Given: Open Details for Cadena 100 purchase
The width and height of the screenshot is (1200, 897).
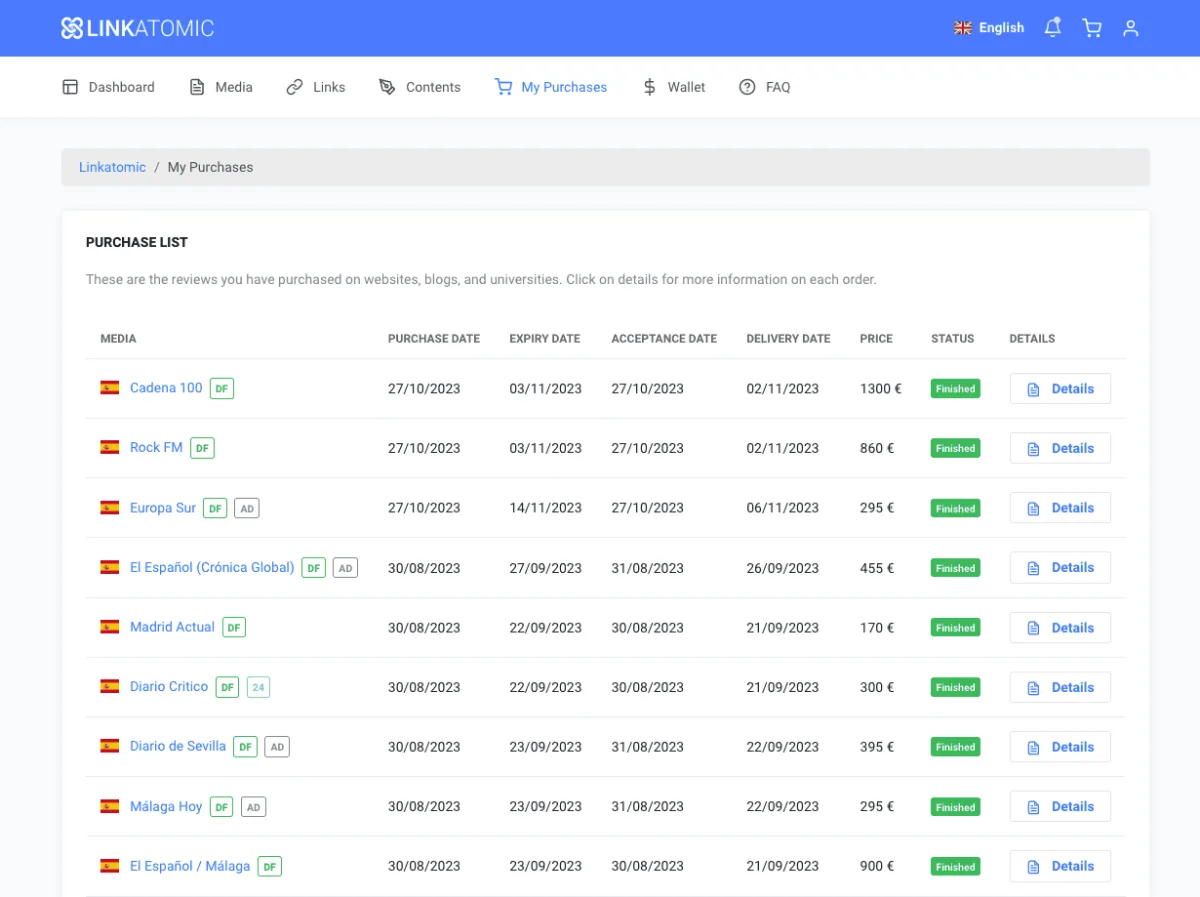Looking at the screenshot, I should 1060,388.
